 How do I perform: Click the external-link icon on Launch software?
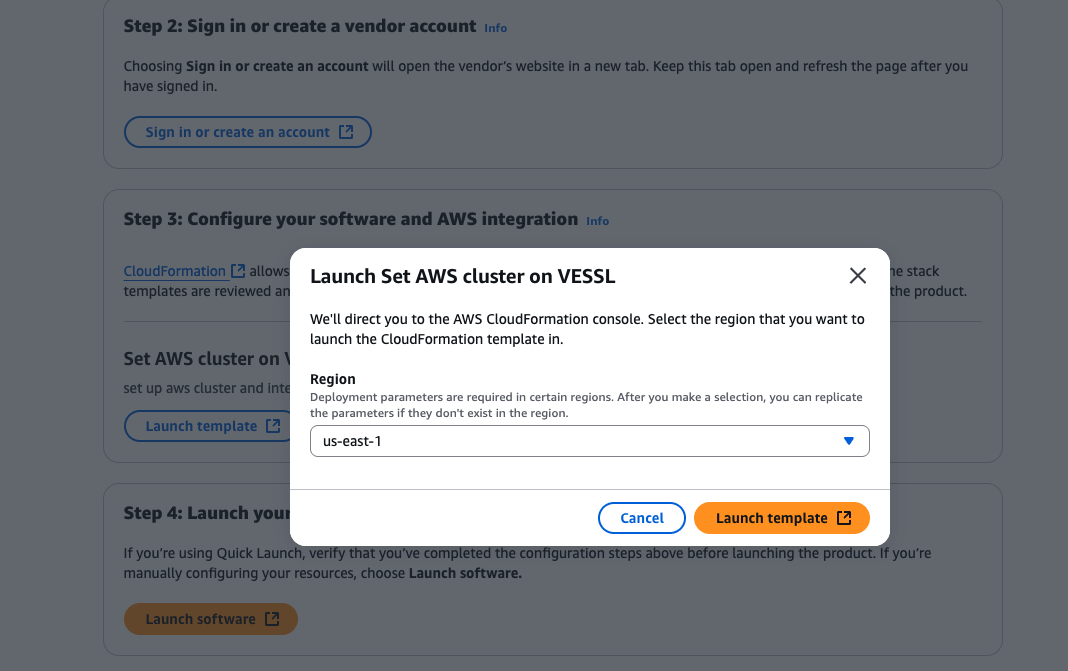(273, 619)
